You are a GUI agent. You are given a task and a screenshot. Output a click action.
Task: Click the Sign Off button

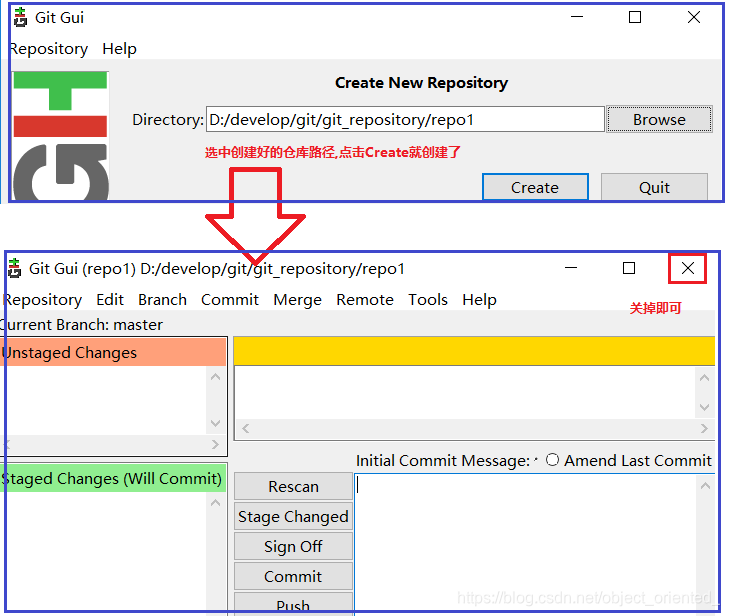293,546
